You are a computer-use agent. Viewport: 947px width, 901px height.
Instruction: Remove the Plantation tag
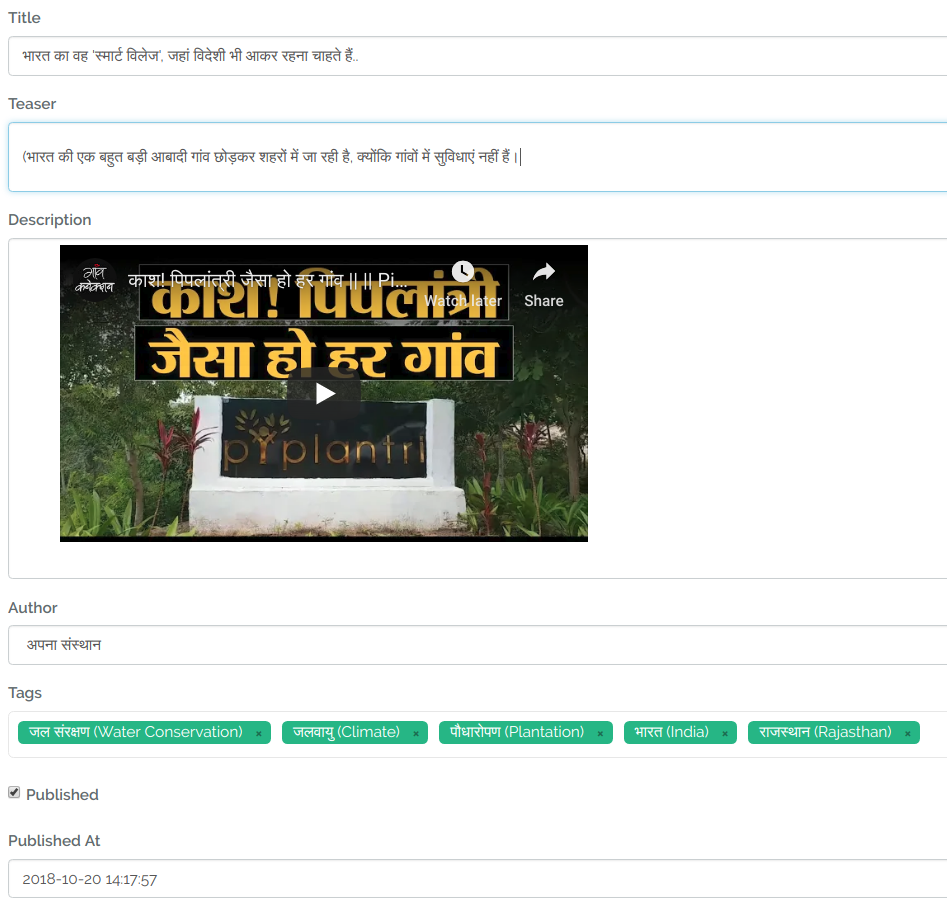pyautogui.click(x=600, y=733)
